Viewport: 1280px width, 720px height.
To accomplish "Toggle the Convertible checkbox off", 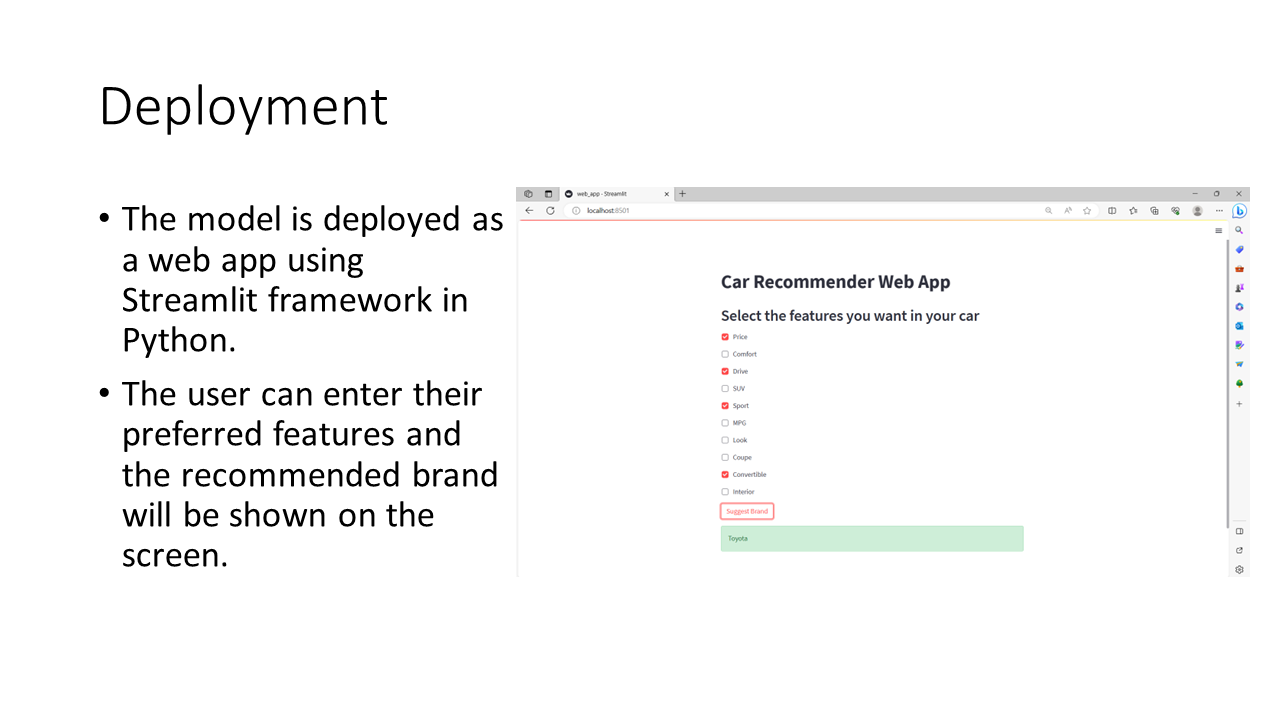I will (x=724, y=474).
